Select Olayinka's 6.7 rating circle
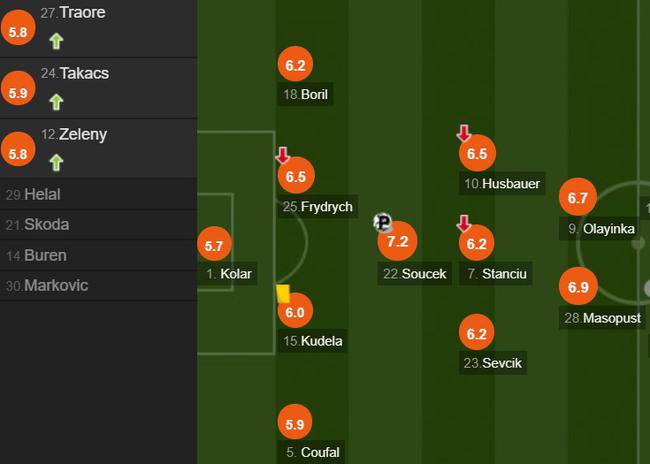Screen dimensions: 650x464 (578, 197)
